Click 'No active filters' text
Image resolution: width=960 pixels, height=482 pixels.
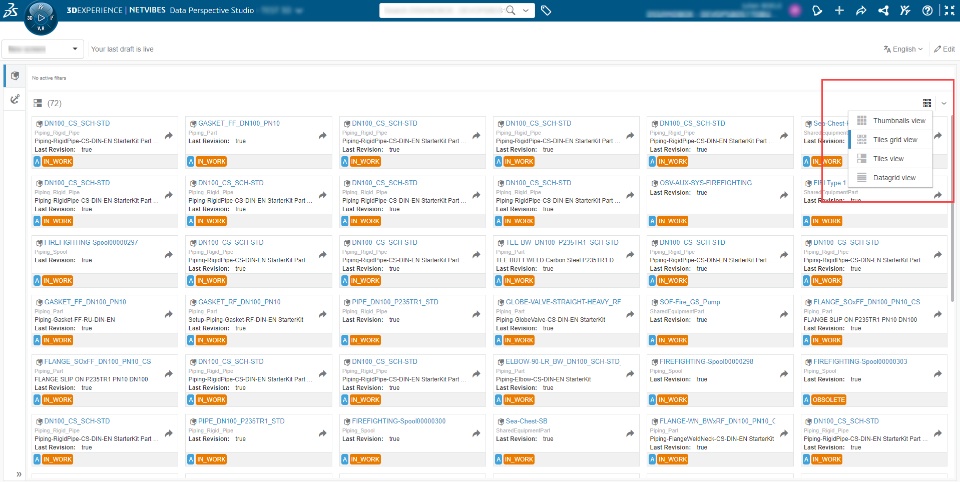pyautogui.click(x=49, y=78)
